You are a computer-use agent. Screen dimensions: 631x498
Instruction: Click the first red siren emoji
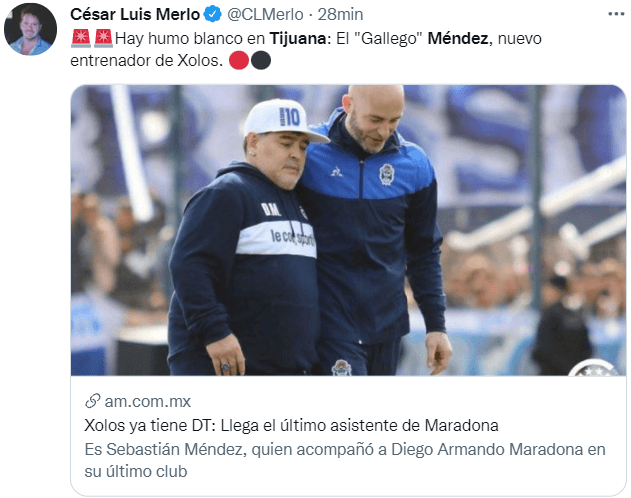tap(81, 38)
